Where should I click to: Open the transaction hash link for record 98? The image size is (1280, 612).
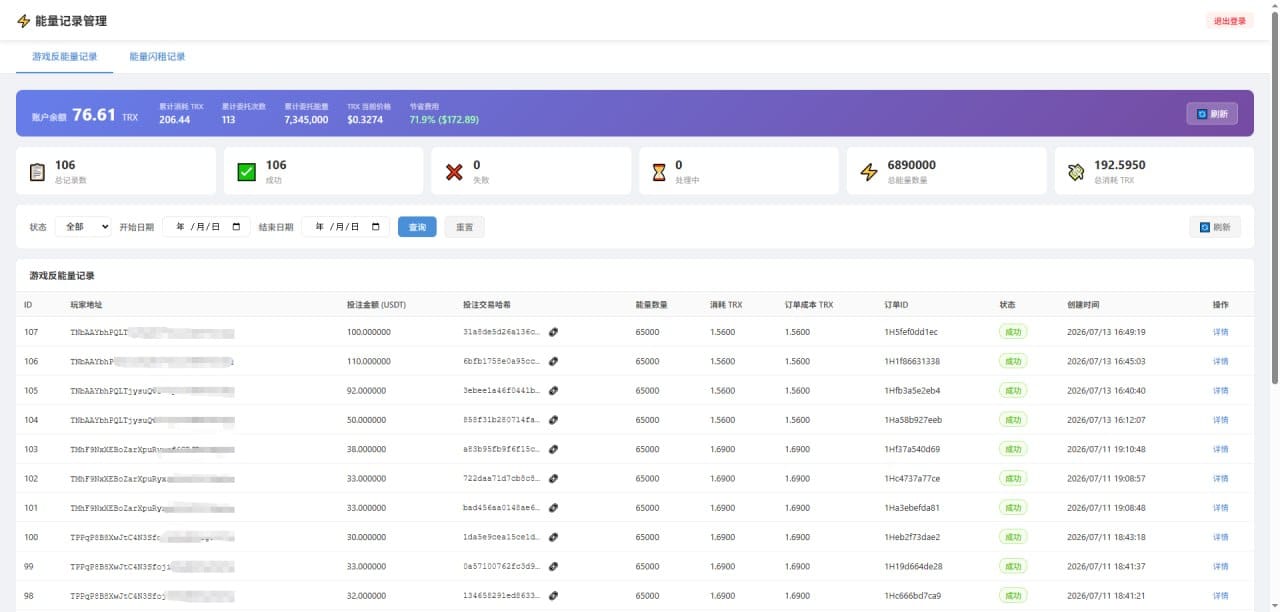click(x=553, y=596)
